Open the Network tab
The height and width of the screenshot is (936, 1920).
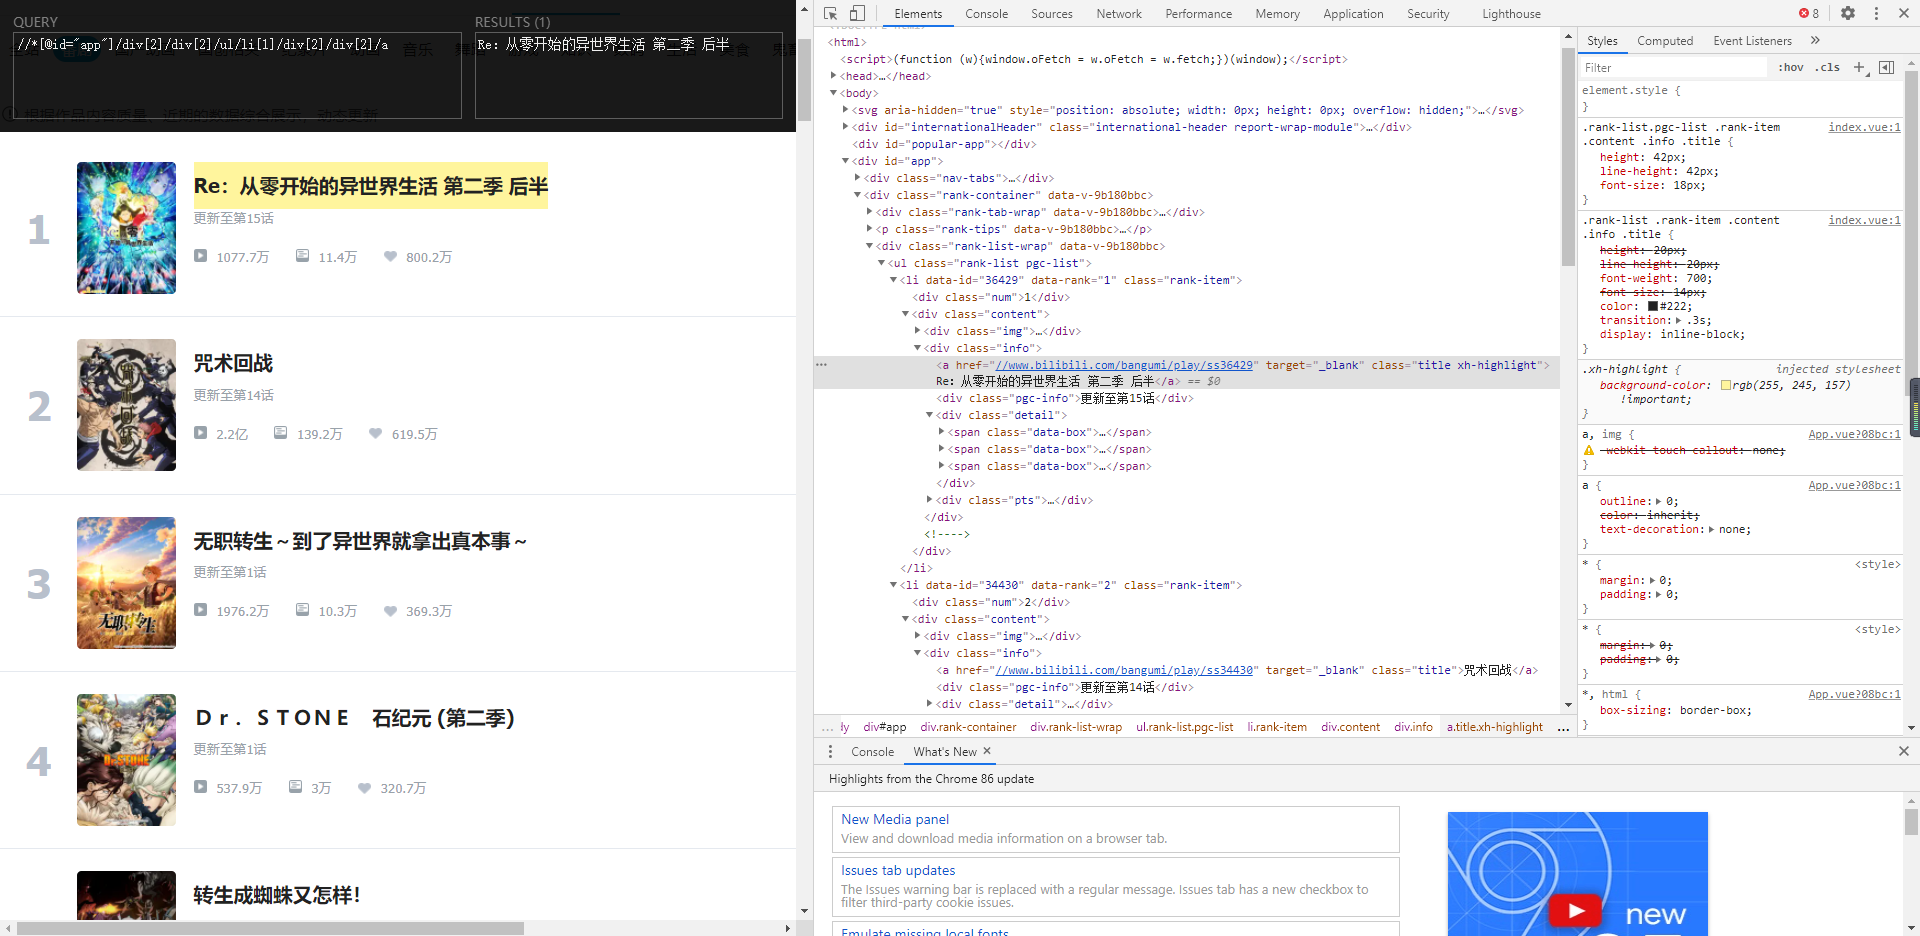coord(1119,14)
